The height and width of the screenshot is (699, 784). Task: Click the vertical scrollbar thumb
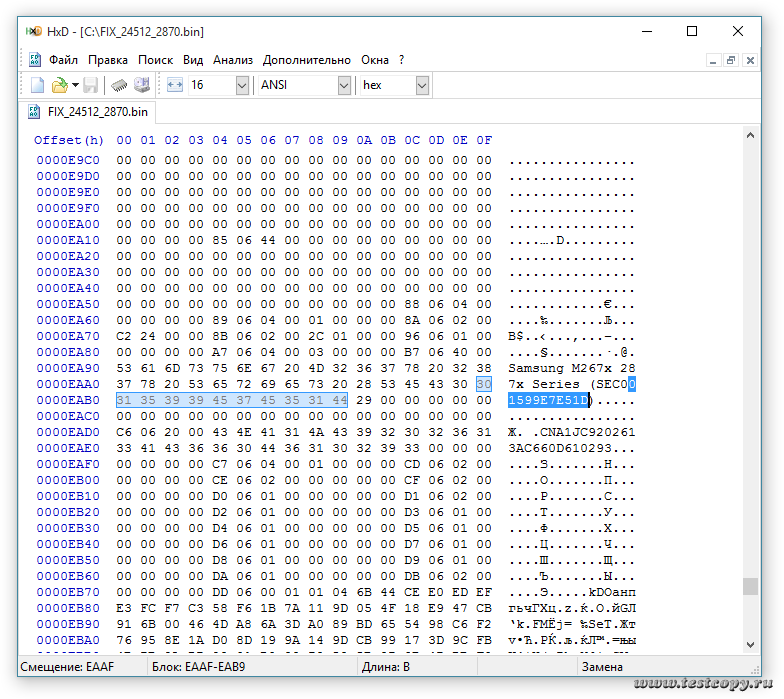pyautogui.click(x=750, y=586)
